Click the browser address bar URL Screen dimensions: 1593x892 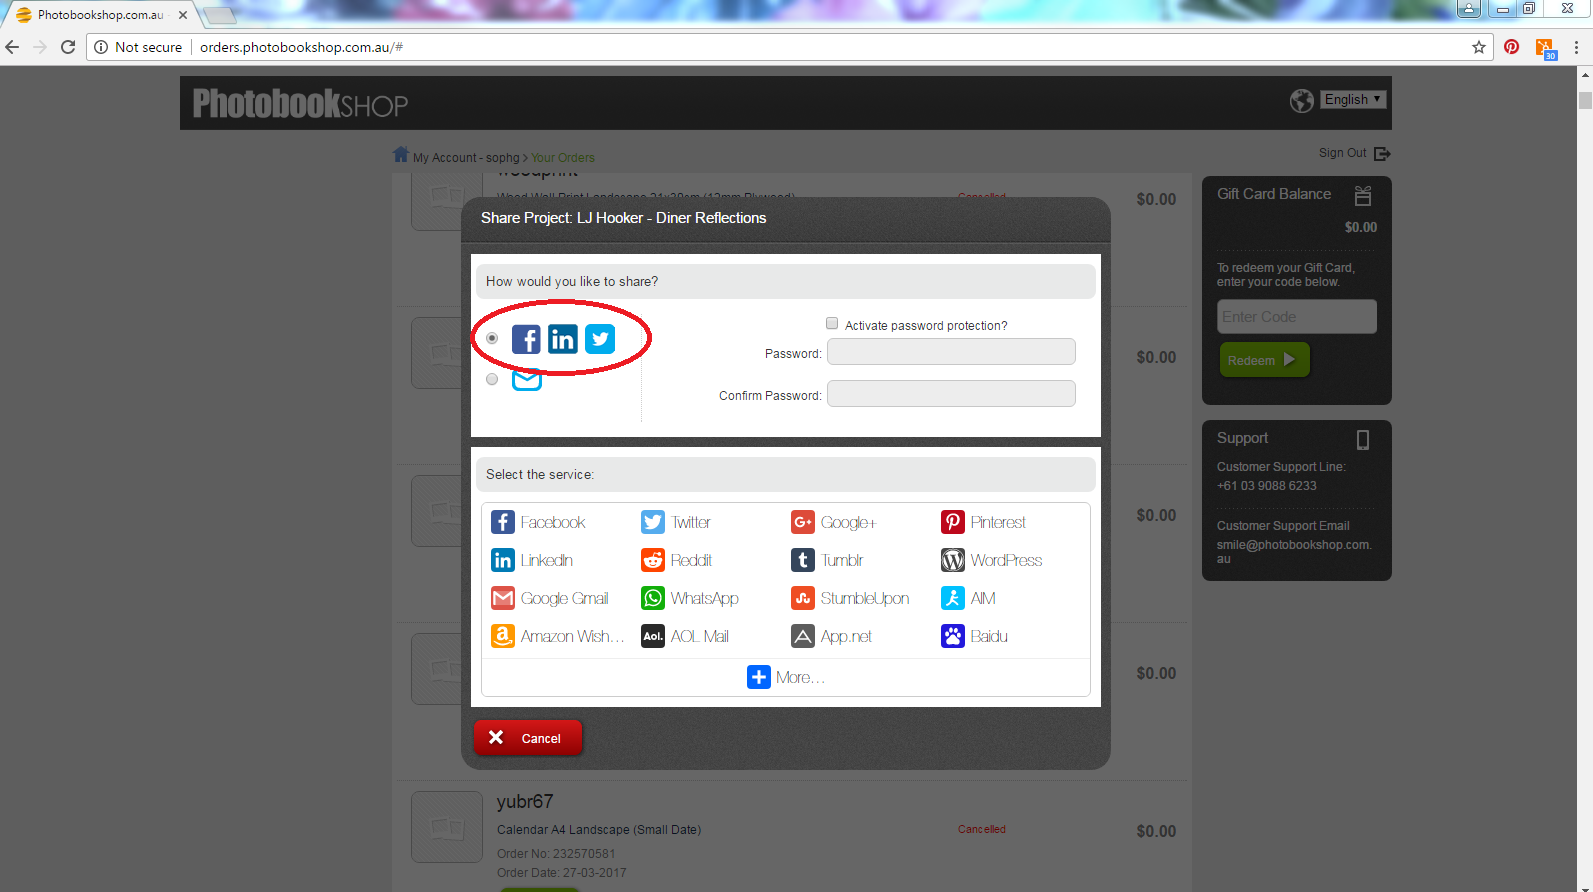(301, 47)
